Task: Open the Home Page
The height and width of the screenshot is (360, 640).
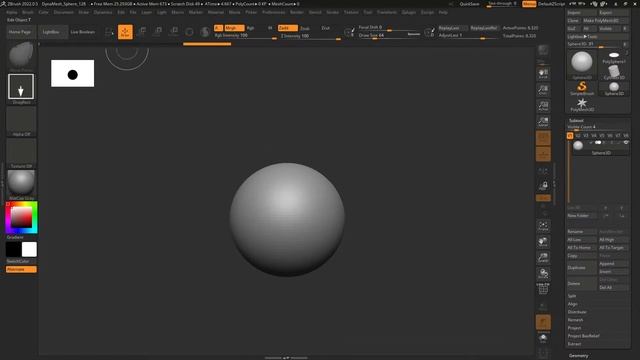Action: 20,32
